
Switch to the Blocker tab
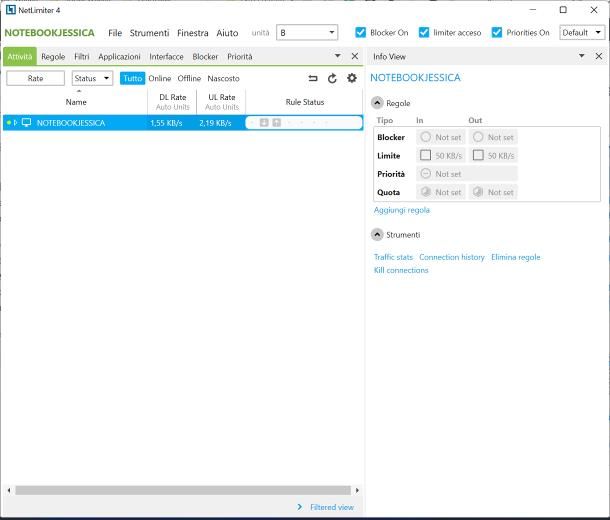pyautogui.click(x=205, y=57)
